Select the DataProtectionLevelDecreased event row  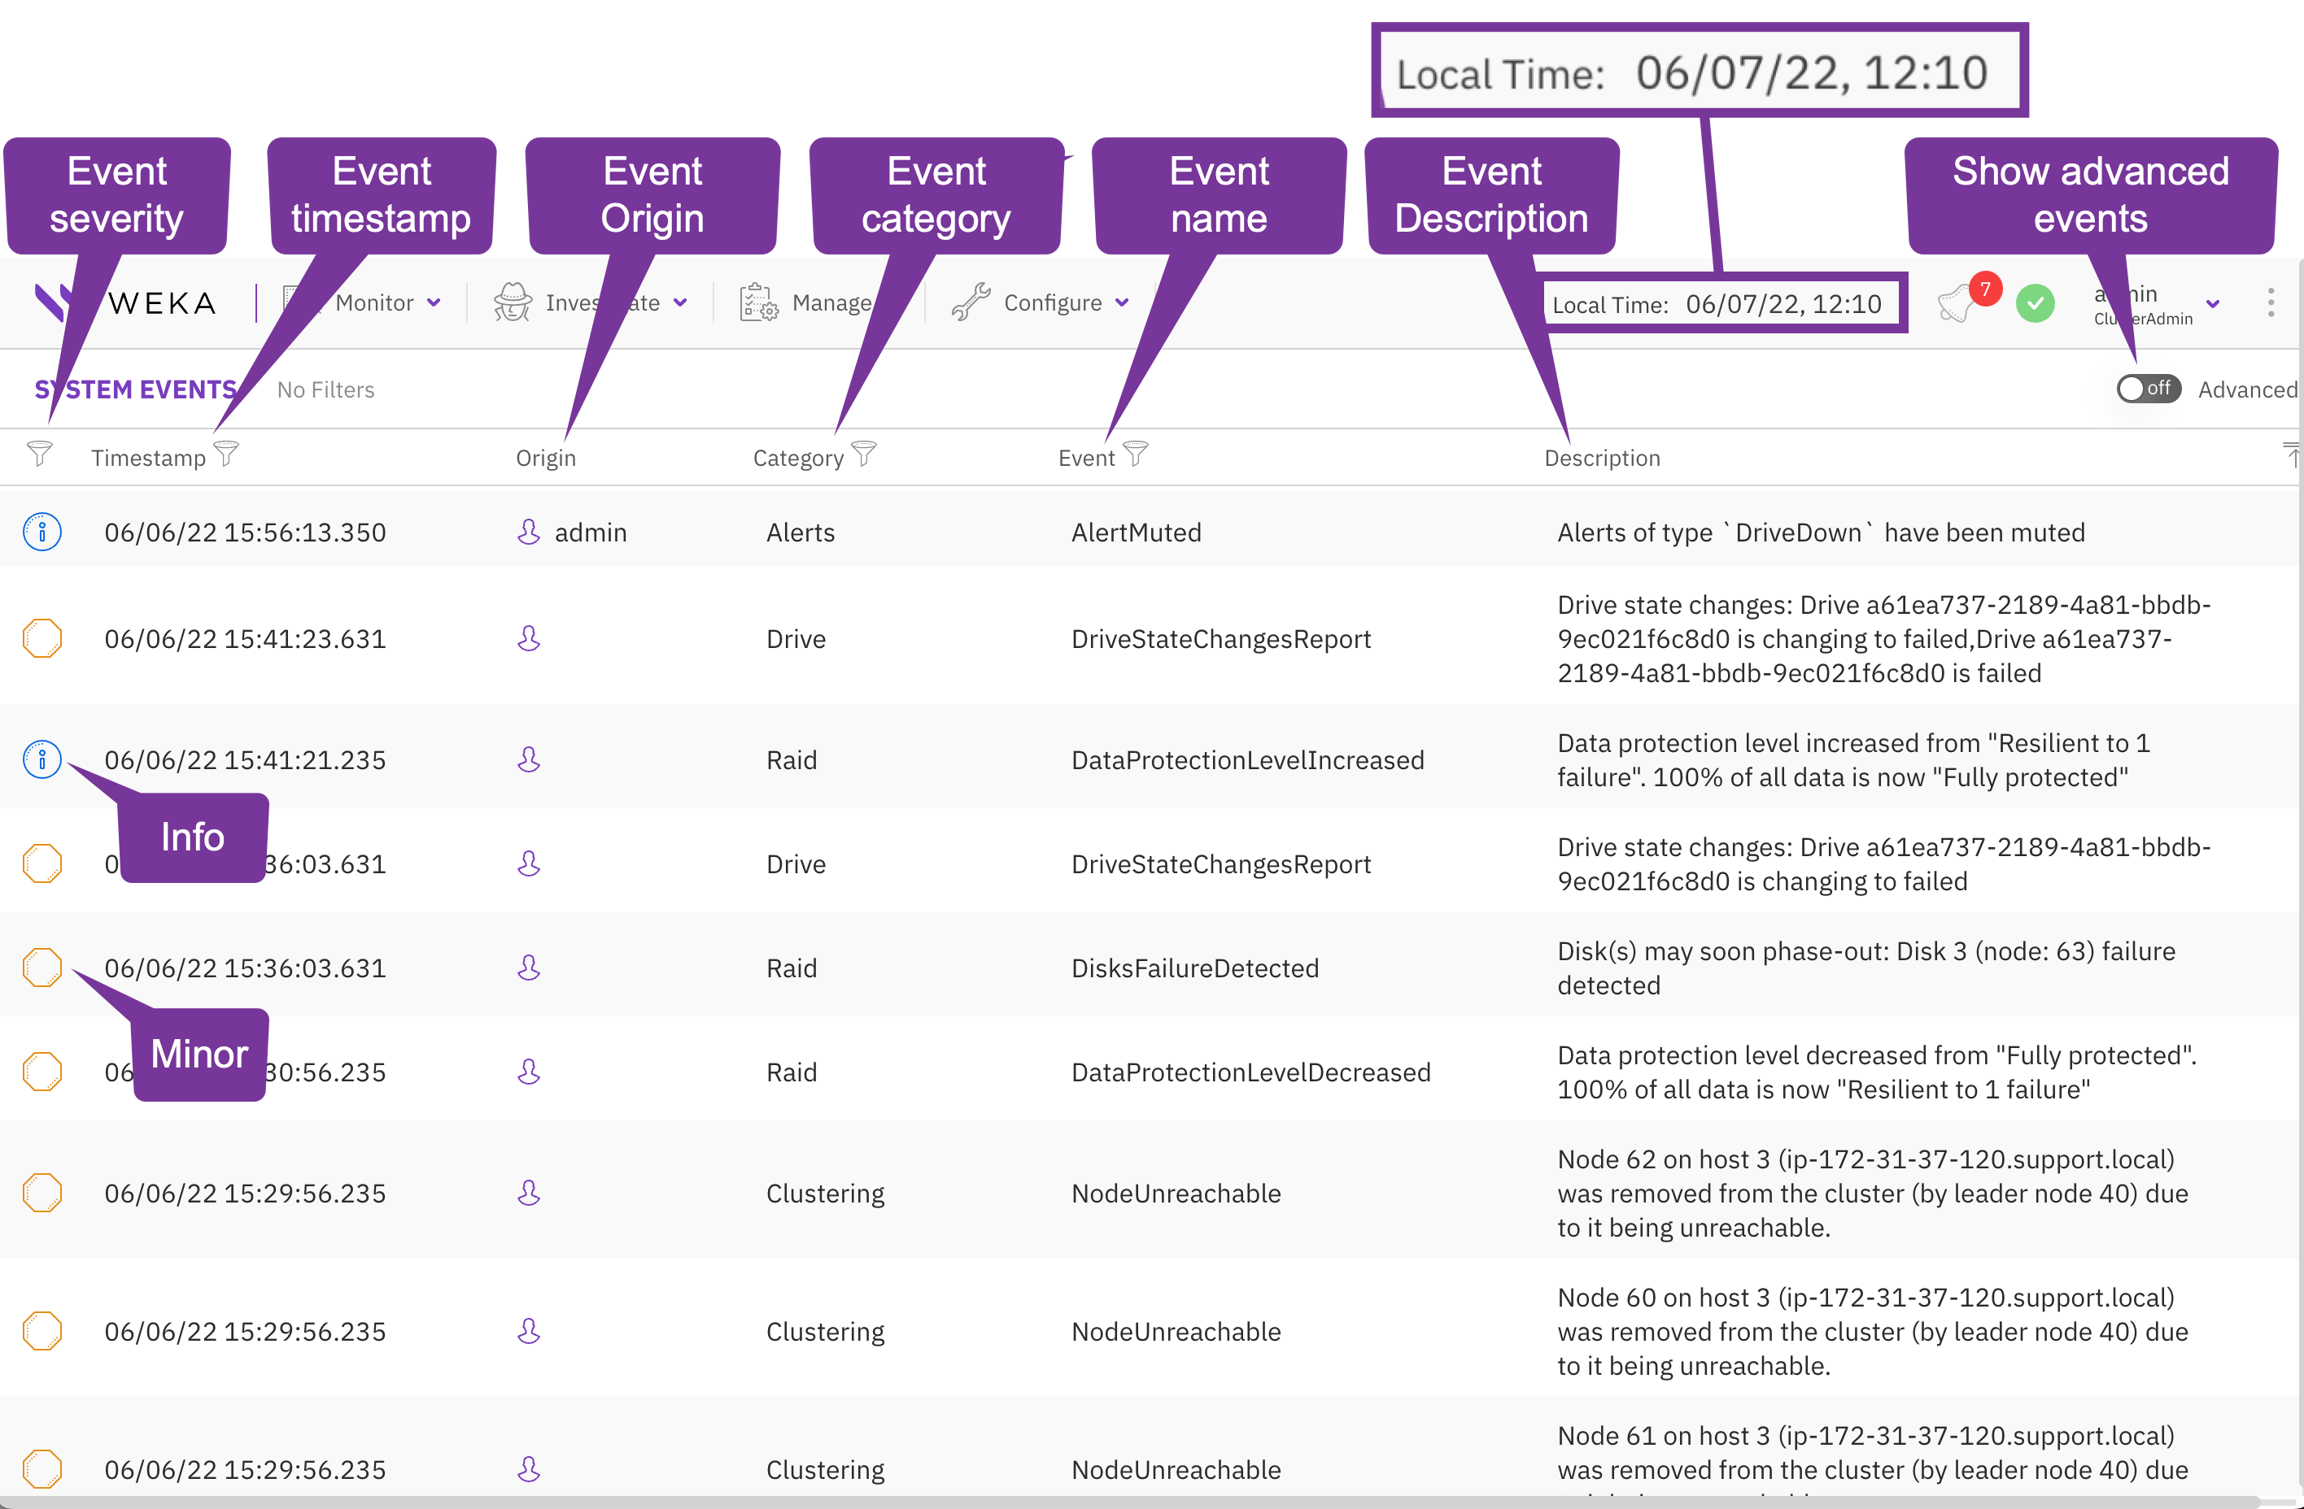[x=1250, y=1073]
